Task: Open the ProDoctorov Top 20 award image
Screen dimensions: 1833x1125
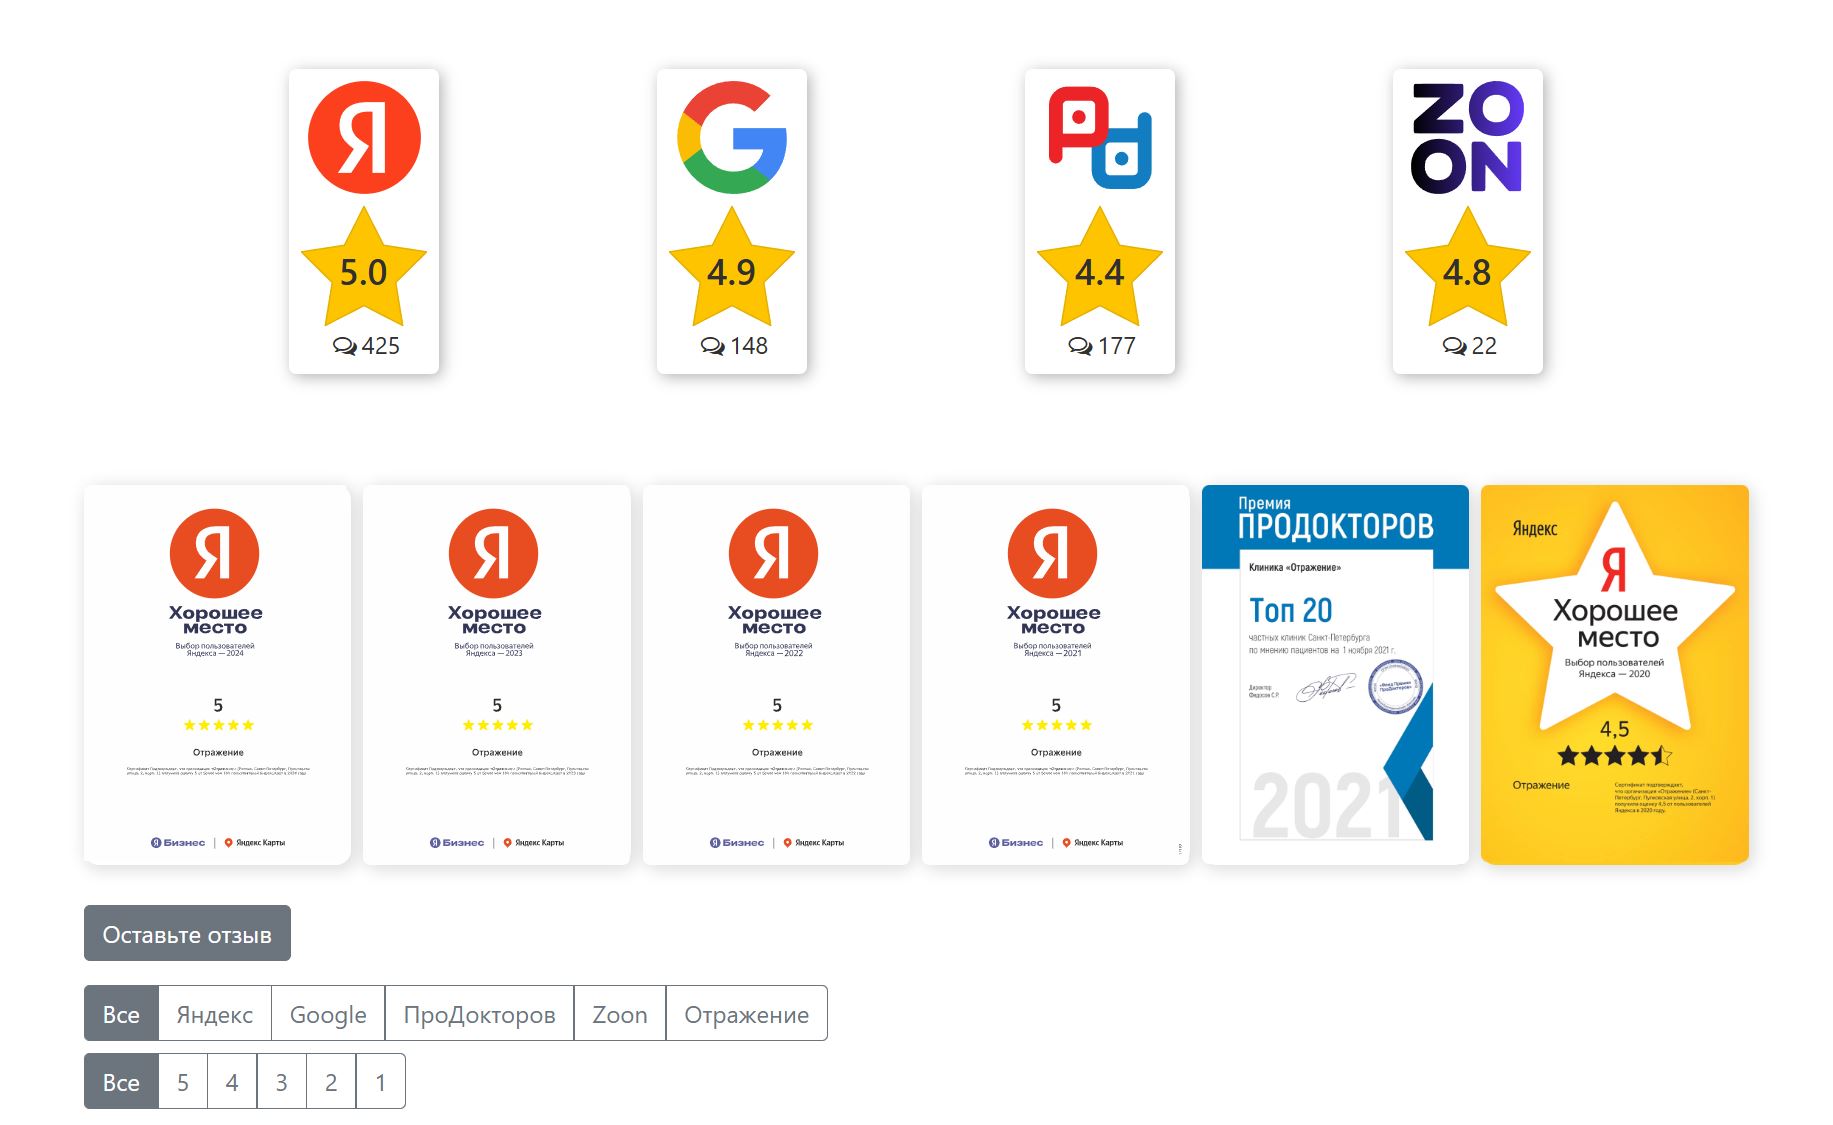Action: point(1335,675)
